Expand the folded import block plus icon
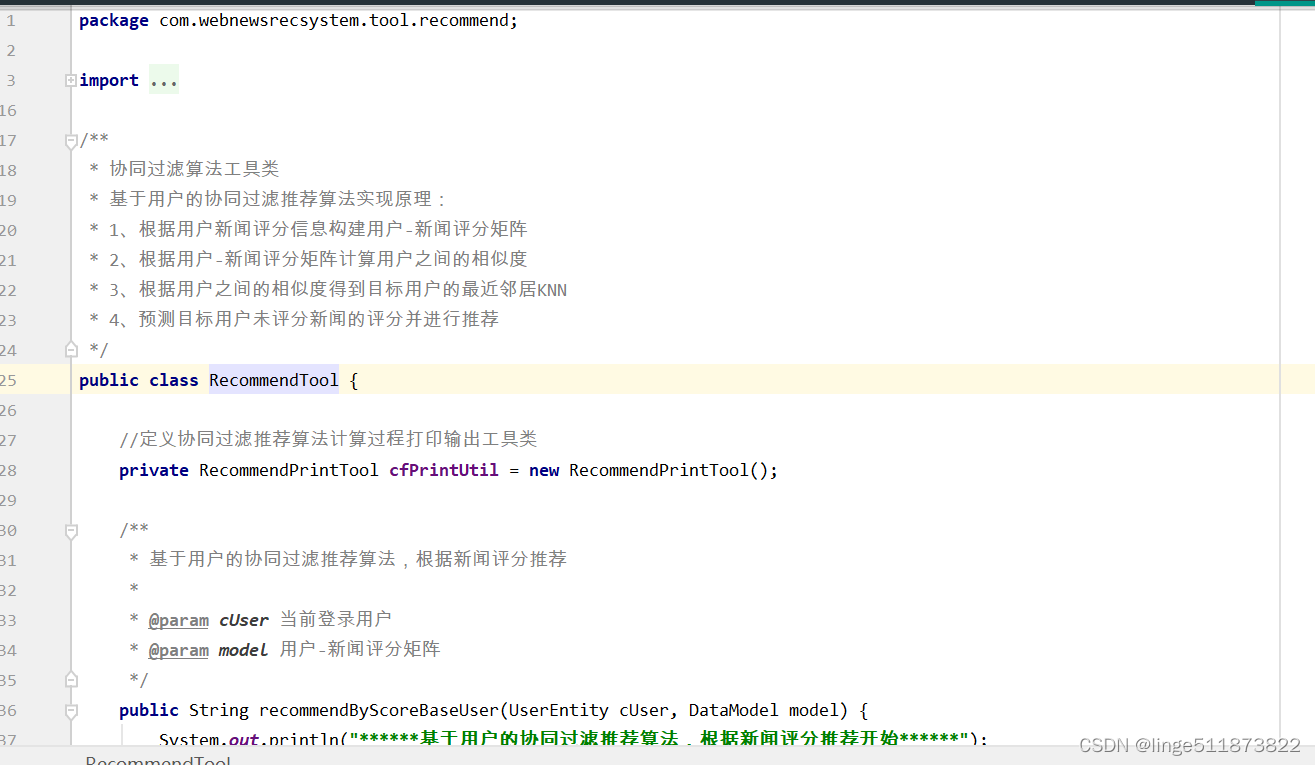This screenshot has height=765, width=1315. coord(71,81)
